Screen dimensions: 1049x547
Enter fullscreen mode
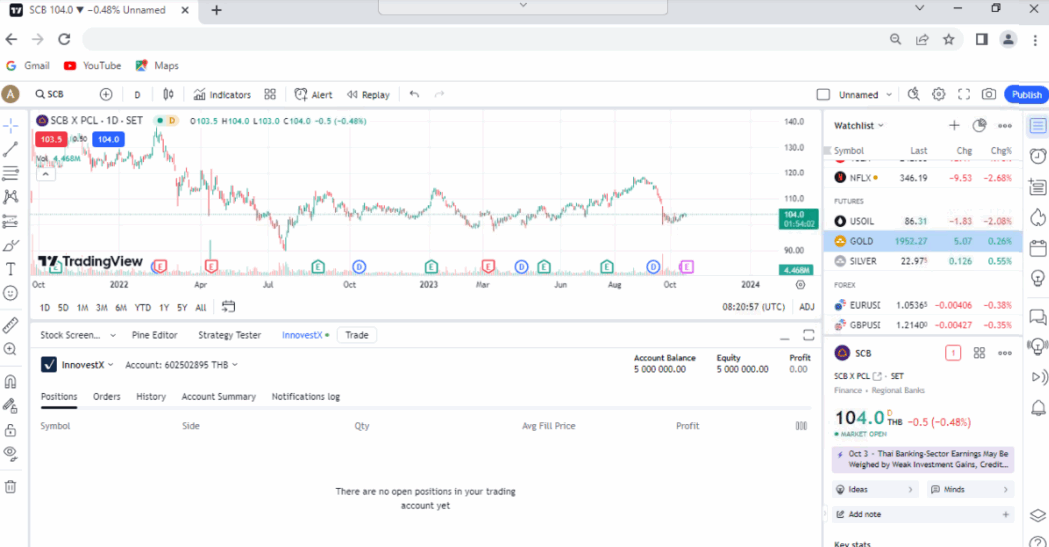click(964, 94)
